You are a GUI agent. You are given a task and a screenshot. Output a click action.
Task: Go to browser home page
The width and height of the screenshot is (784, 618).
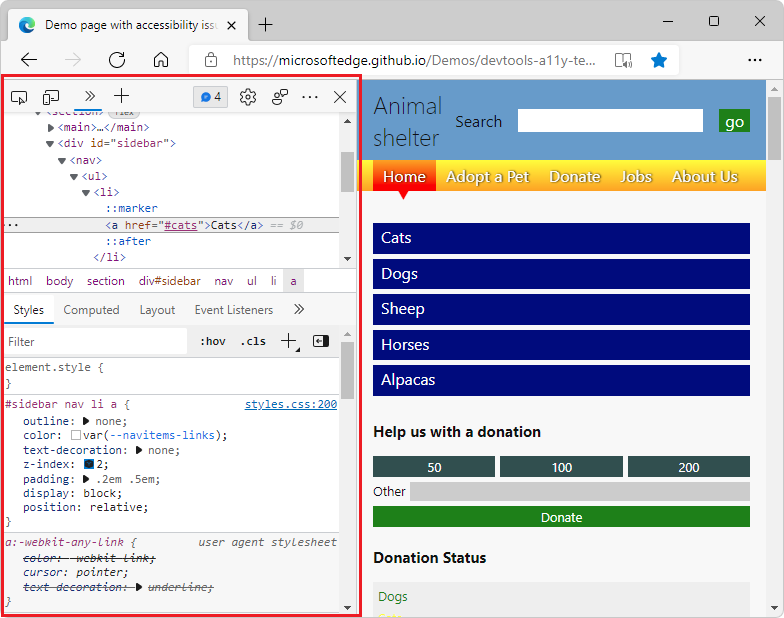160,60
